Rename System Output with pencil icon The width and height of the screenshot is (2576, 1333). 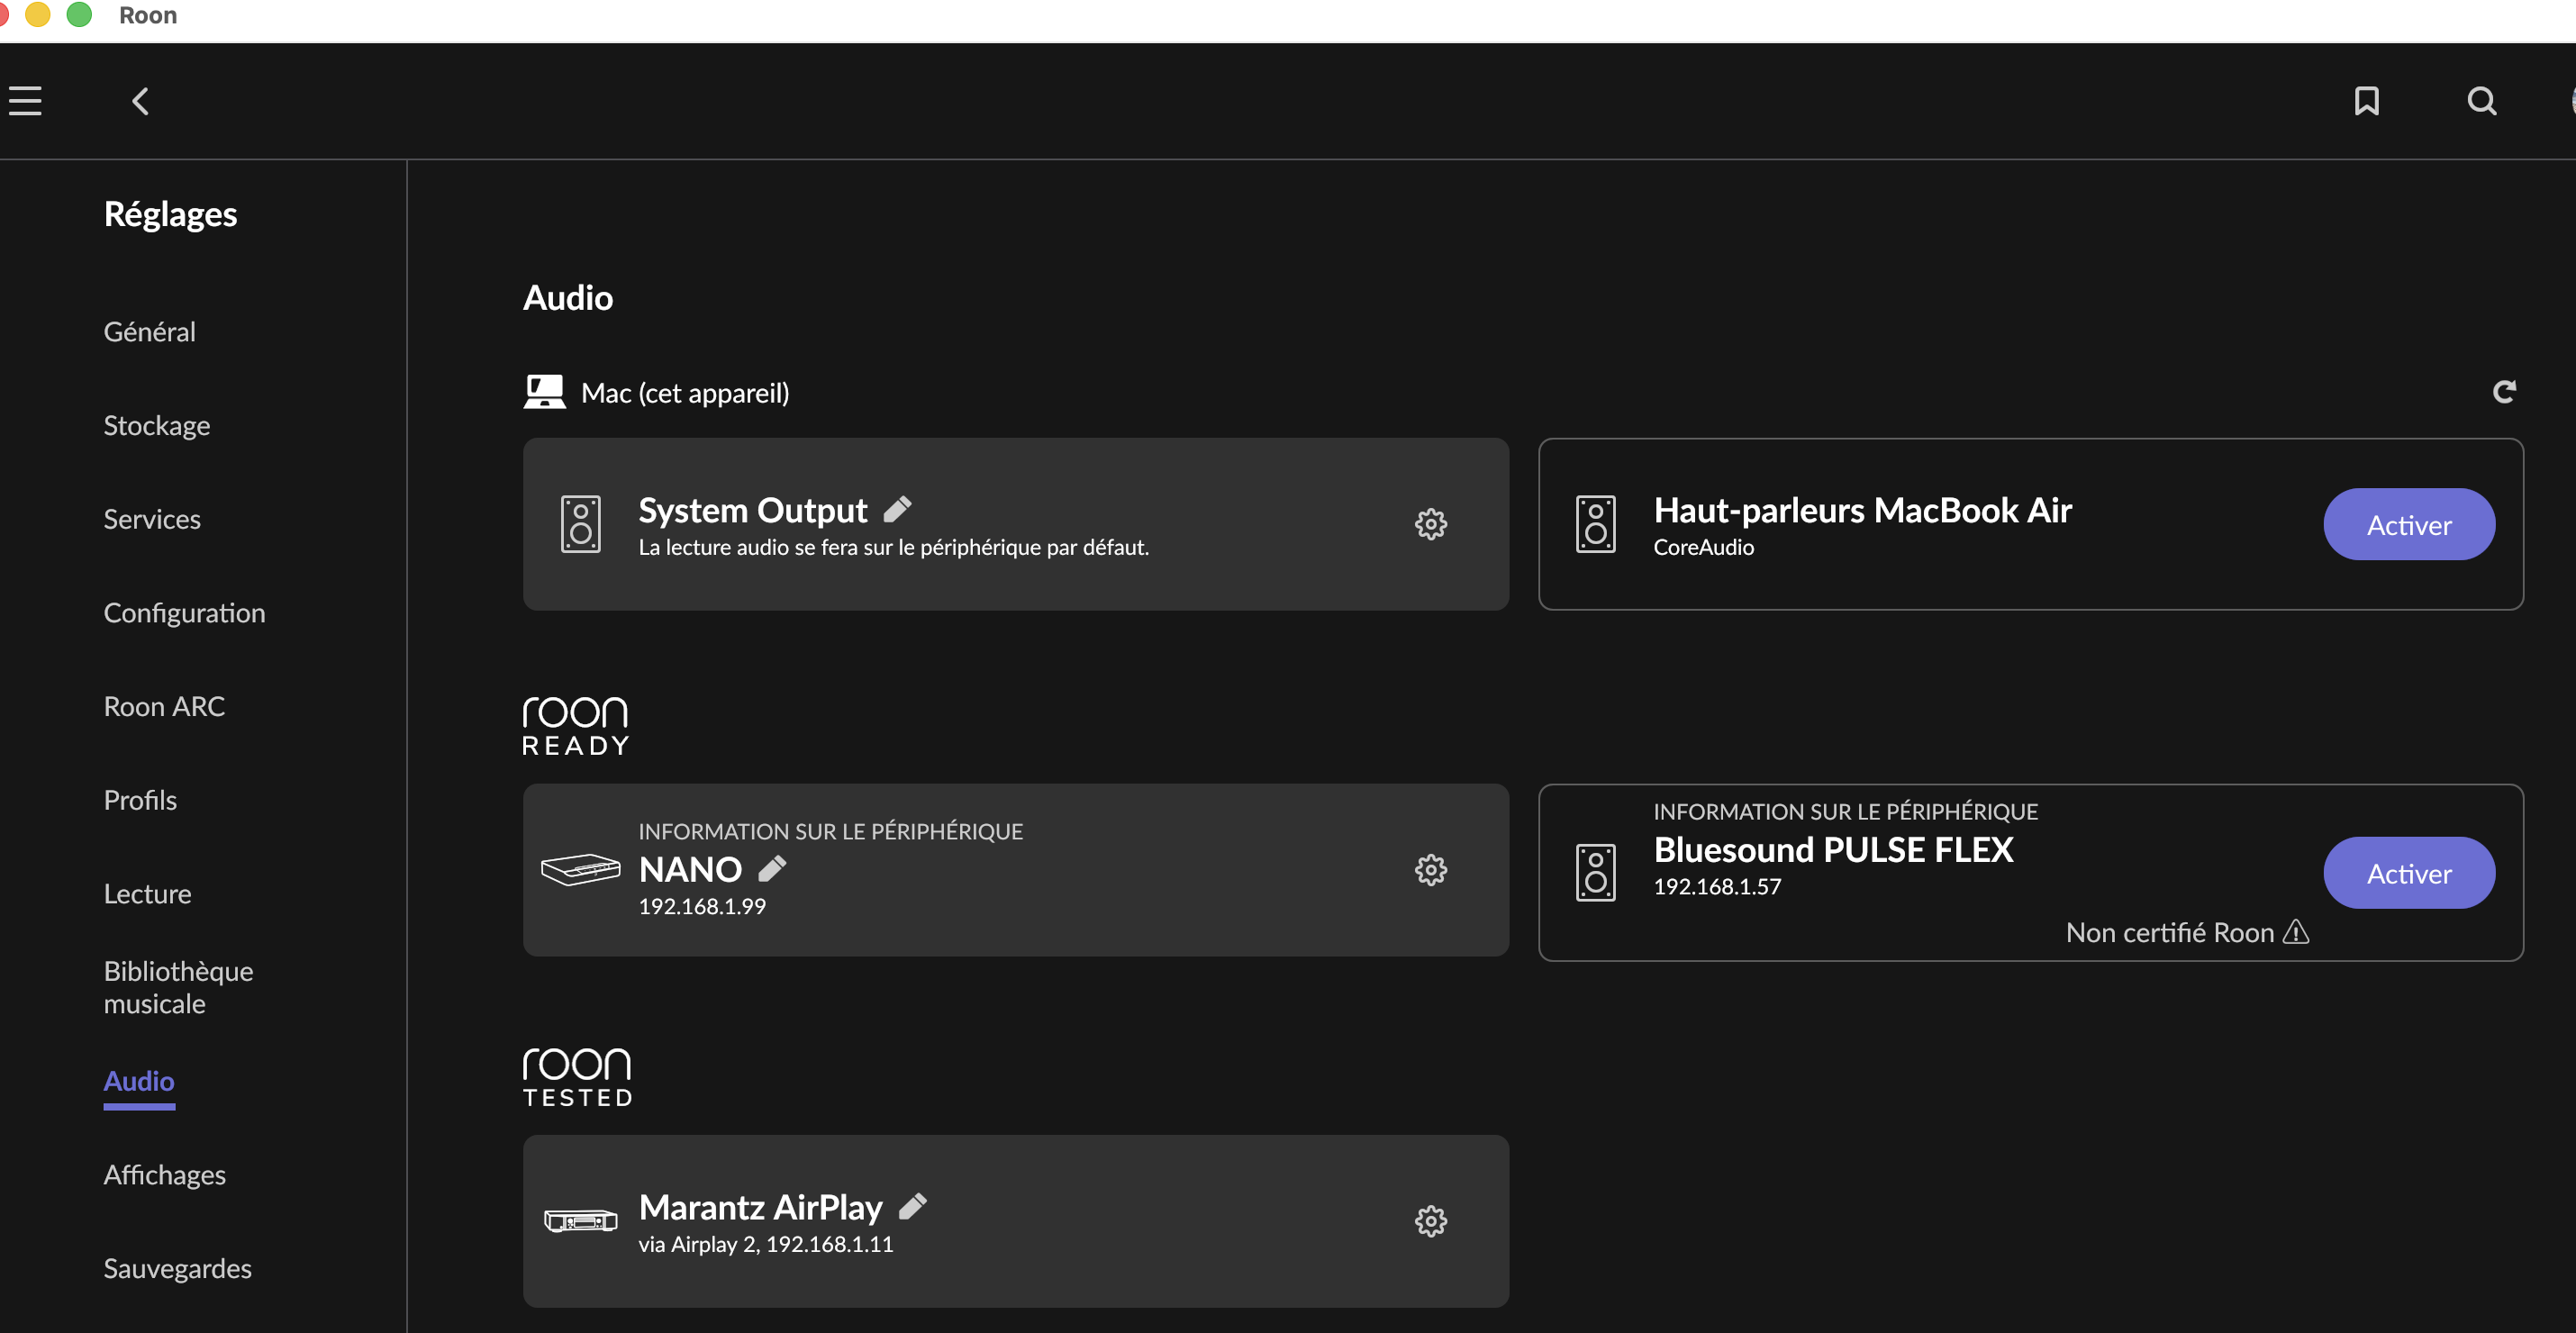click(x=897, y=510)
